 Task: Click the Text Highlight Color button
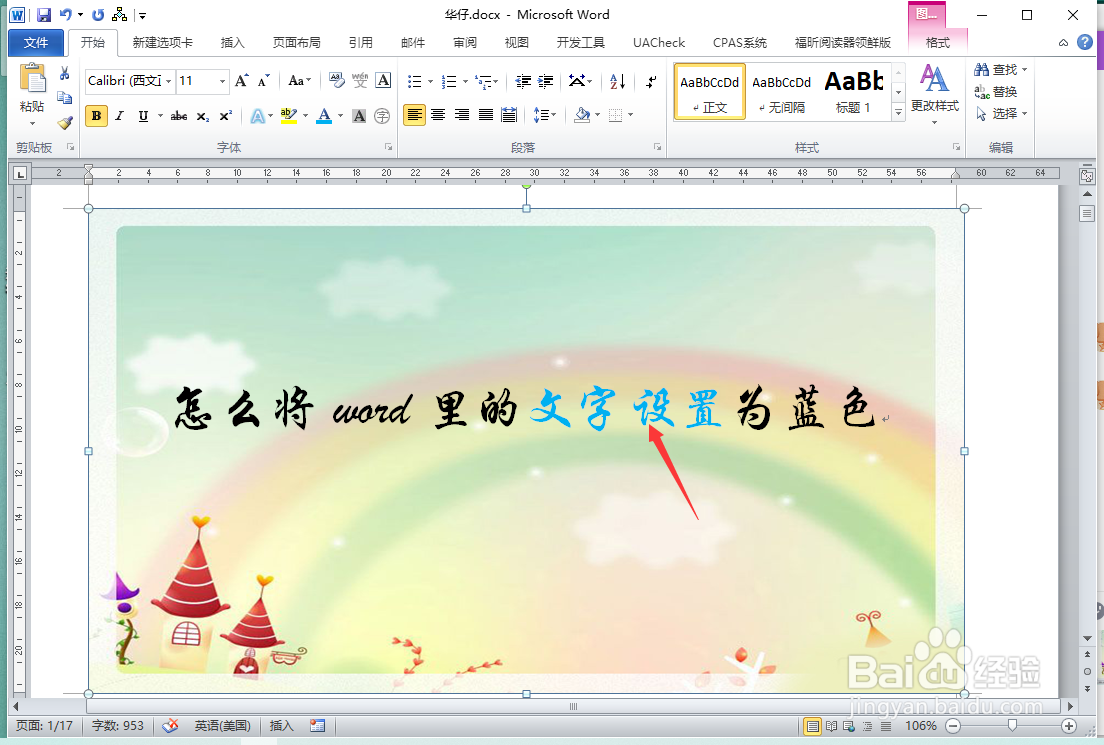click(289, 116)
